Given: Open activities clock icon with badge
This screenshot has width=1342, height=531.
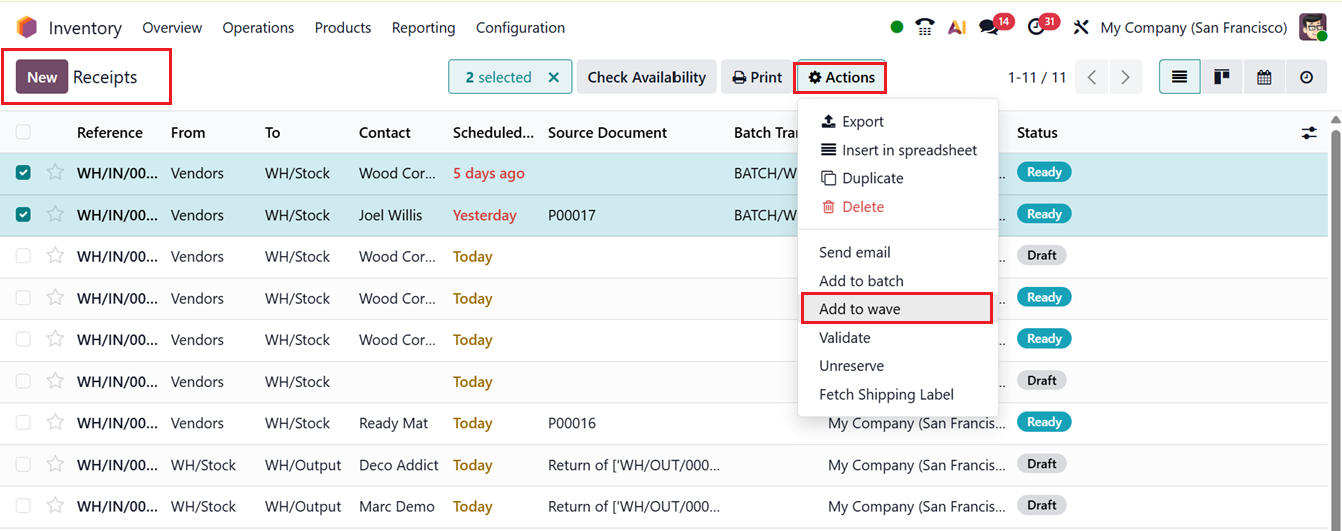Looking at the screenshot, I should [1036, 27].
